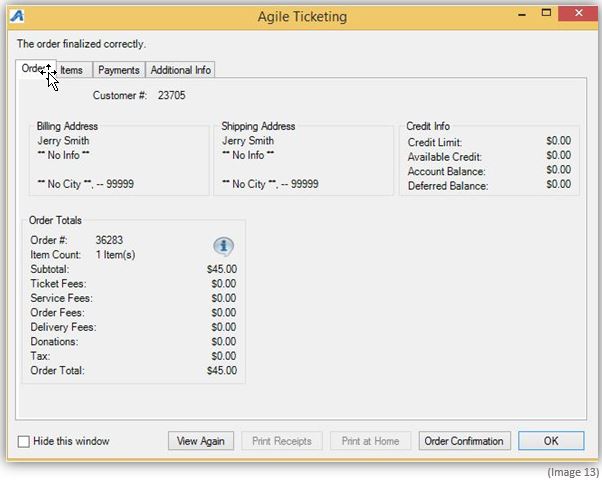This screenshot has height=483, width=602.
Task: Click the info icon in Order Totals
Action: [x=223, y=246]
